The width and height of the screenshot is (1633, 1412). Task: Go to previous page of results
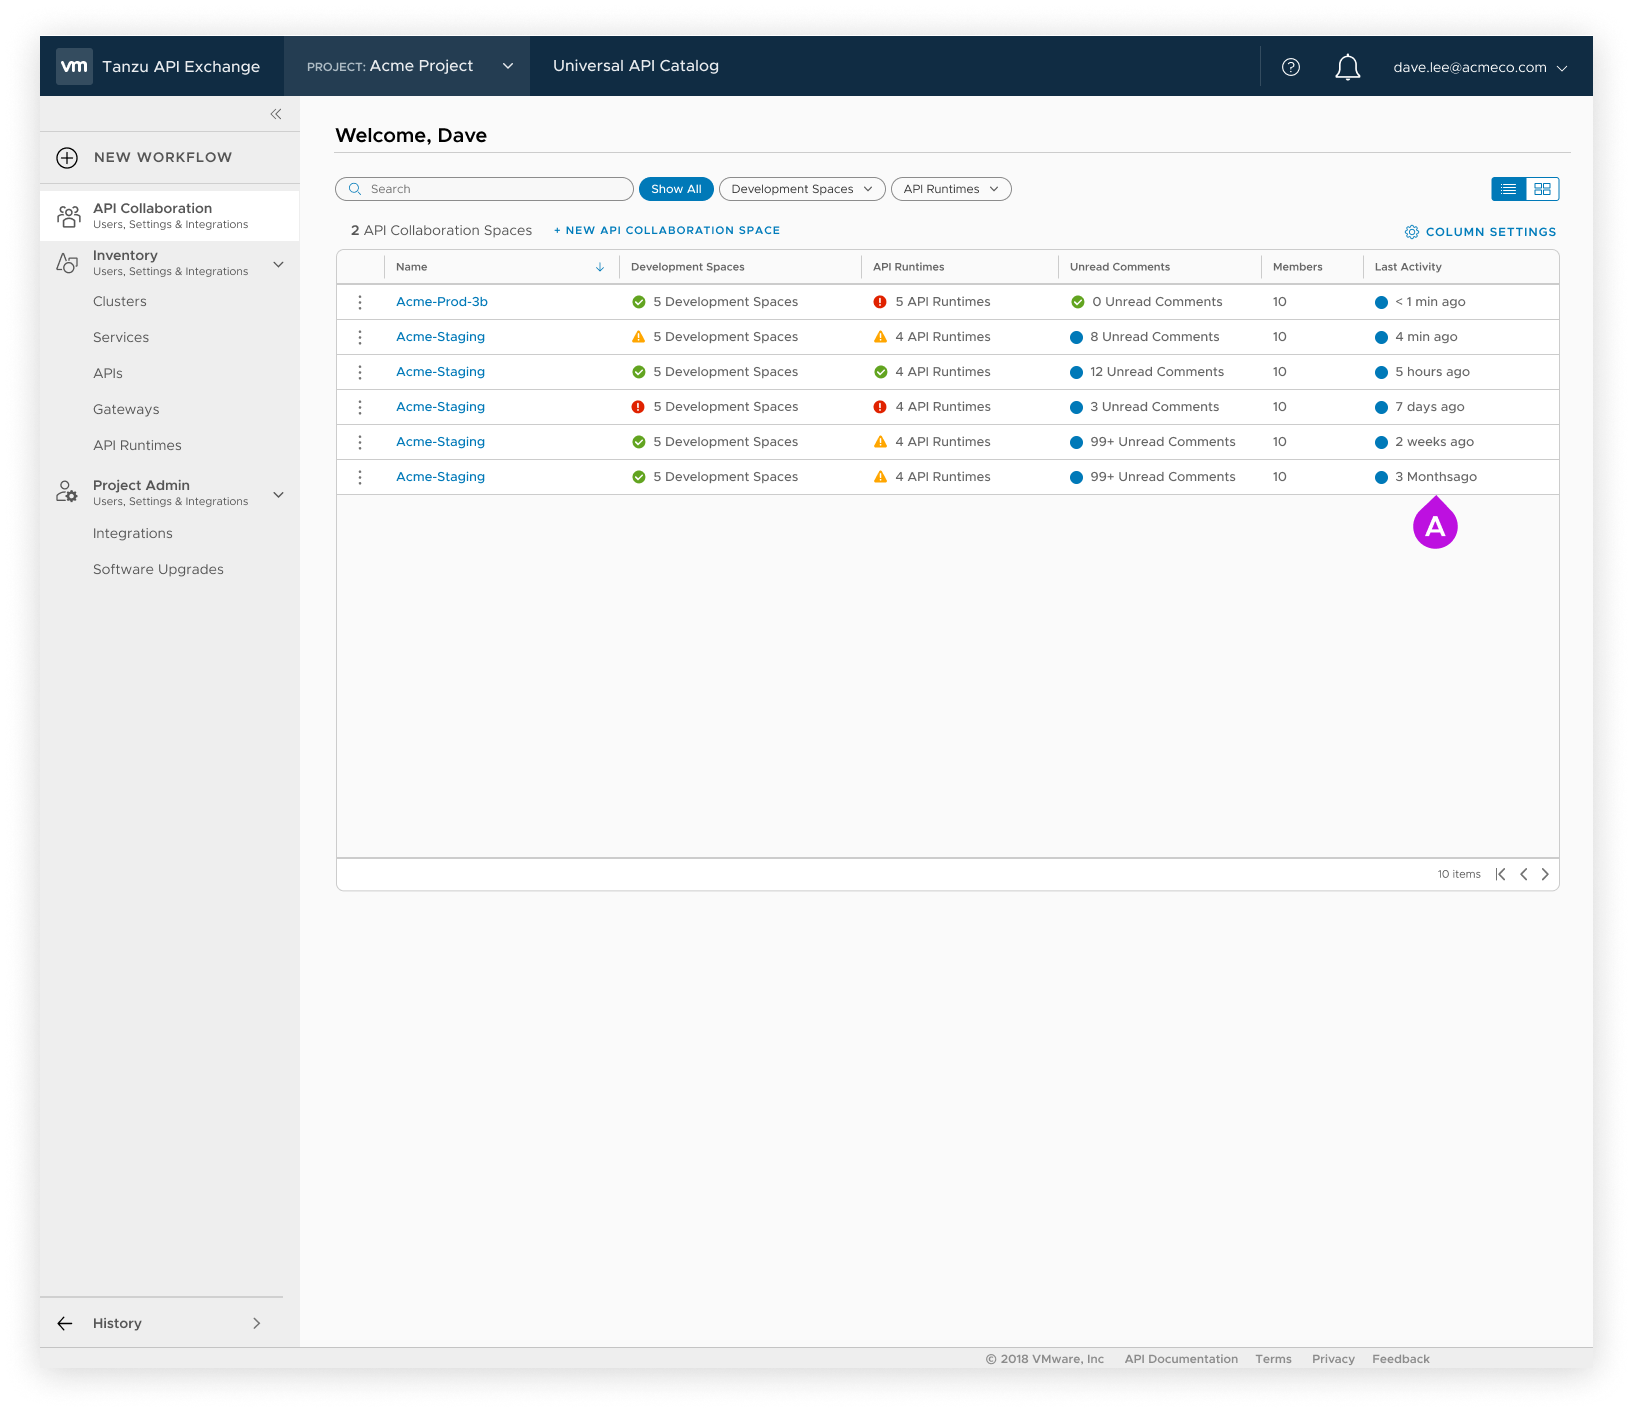1524,874
